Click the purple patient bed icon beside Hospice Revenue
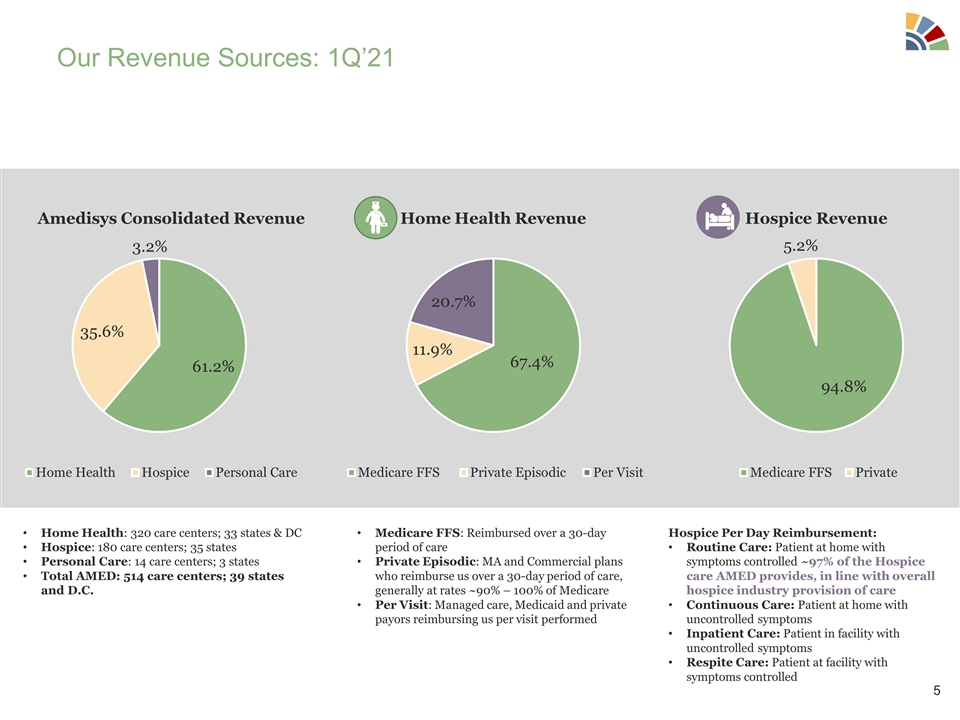Image resolution: width=960 pixels, height=720 pixels. pyautogui.click(x=718, y=217)
